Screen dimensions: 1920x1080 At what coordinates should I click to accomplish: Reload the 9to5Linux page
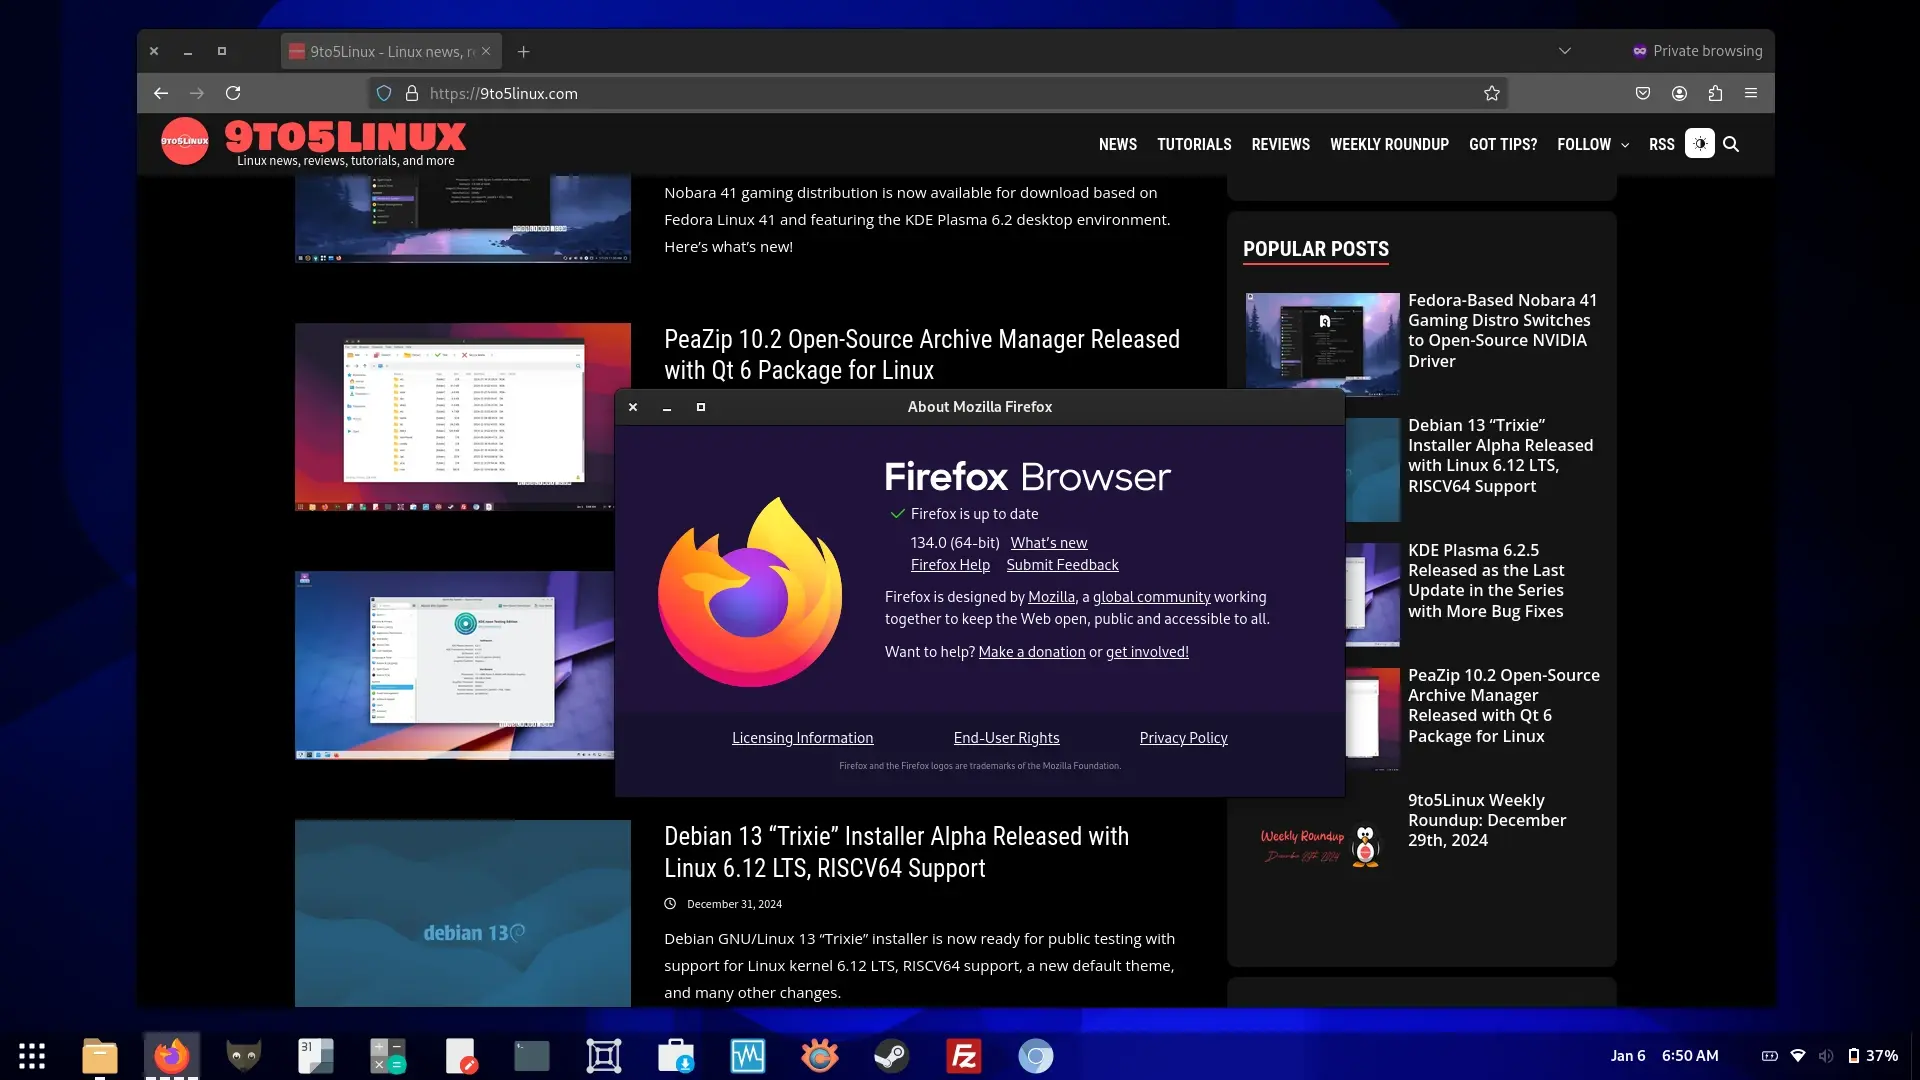[x=233, y=93]
